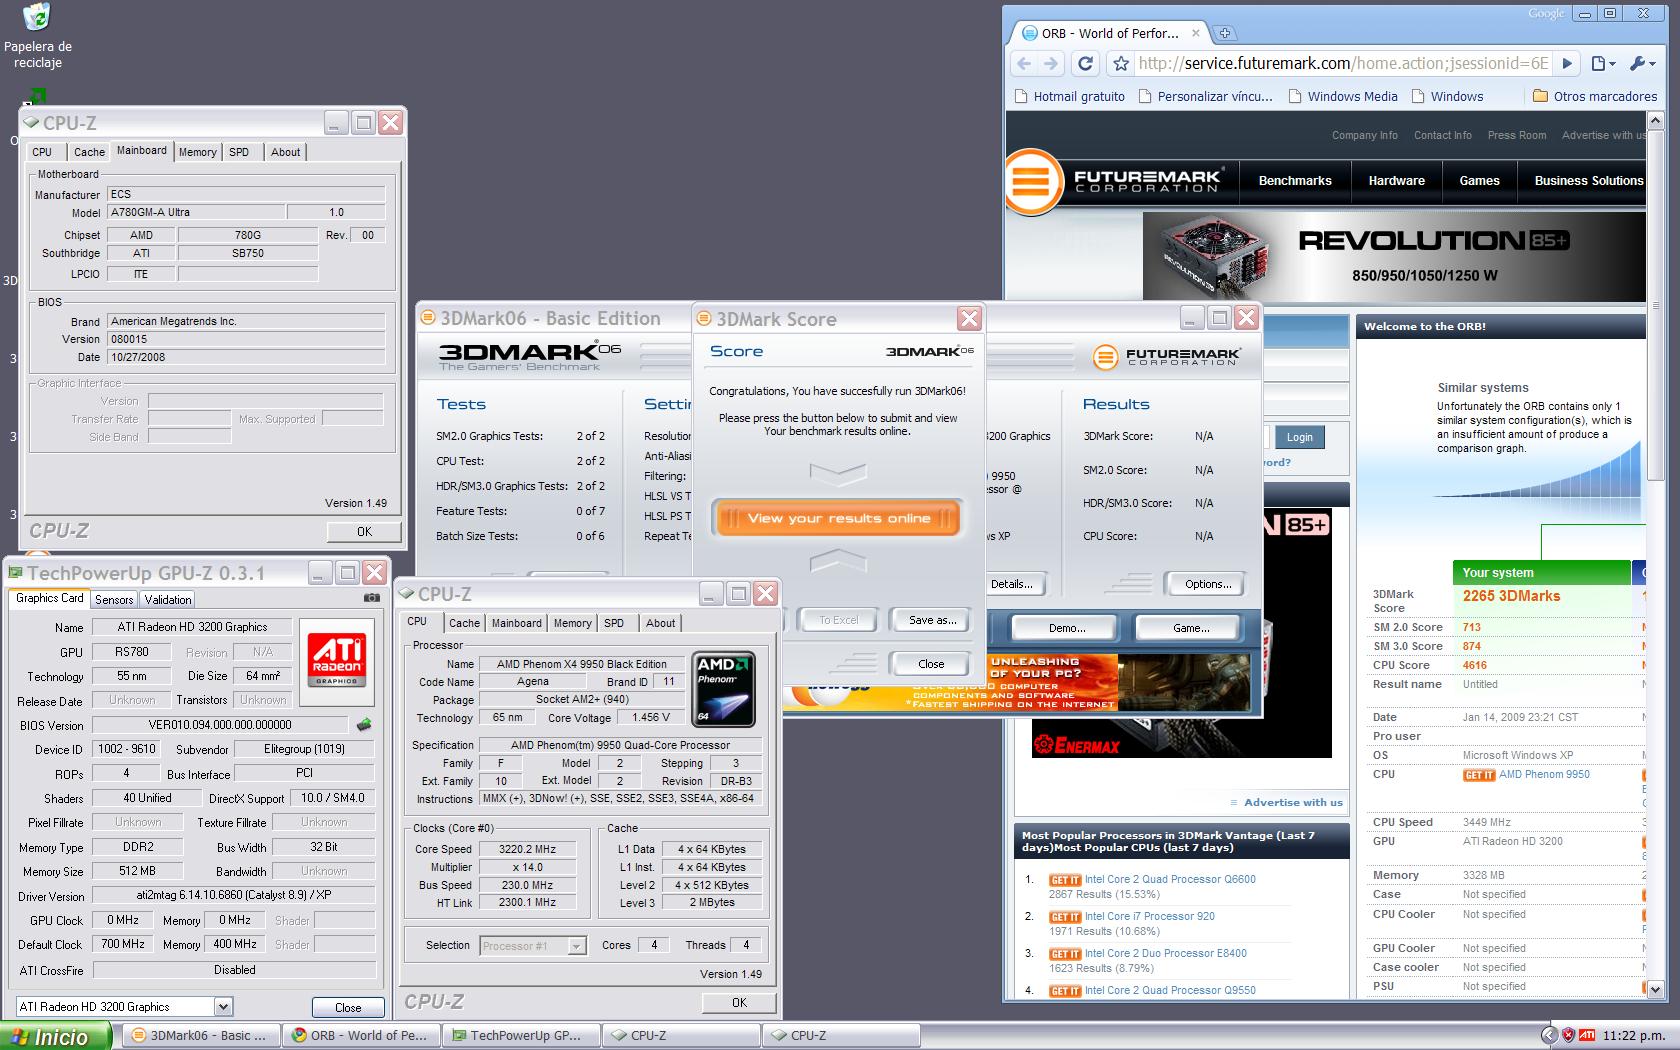Reload the Futuremark page in Chrome
Viewport: 1680px width, 1050px height.
[x=1085, y=63]
